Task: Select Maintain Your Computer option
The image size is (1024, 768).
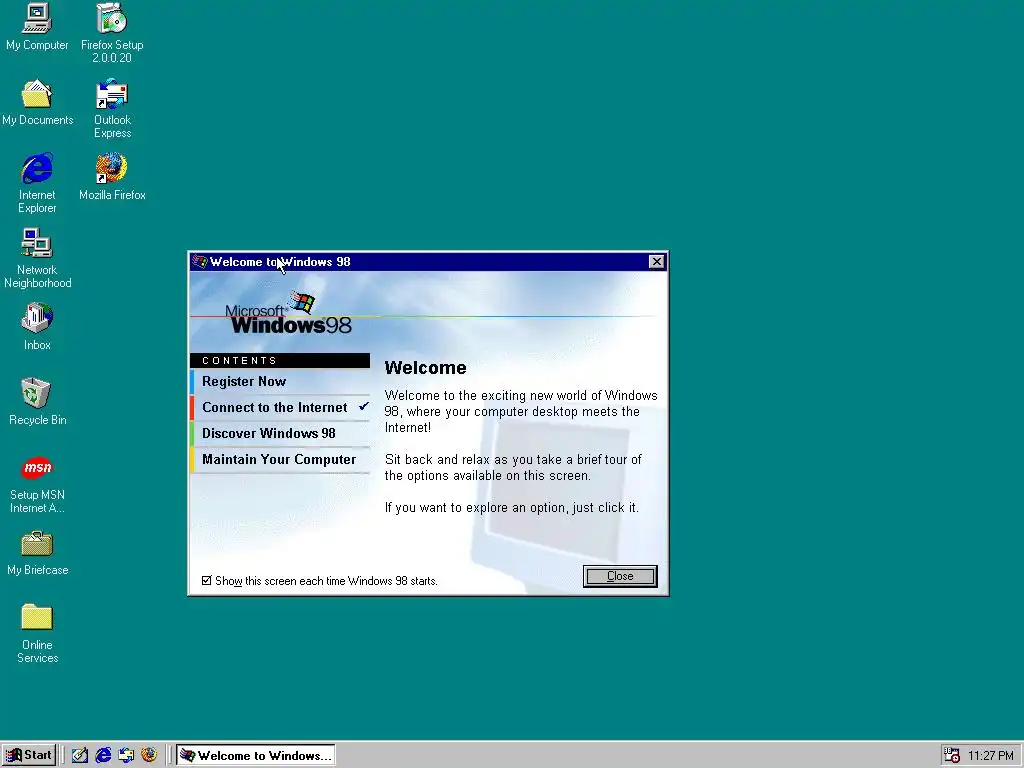Action: 280,460
